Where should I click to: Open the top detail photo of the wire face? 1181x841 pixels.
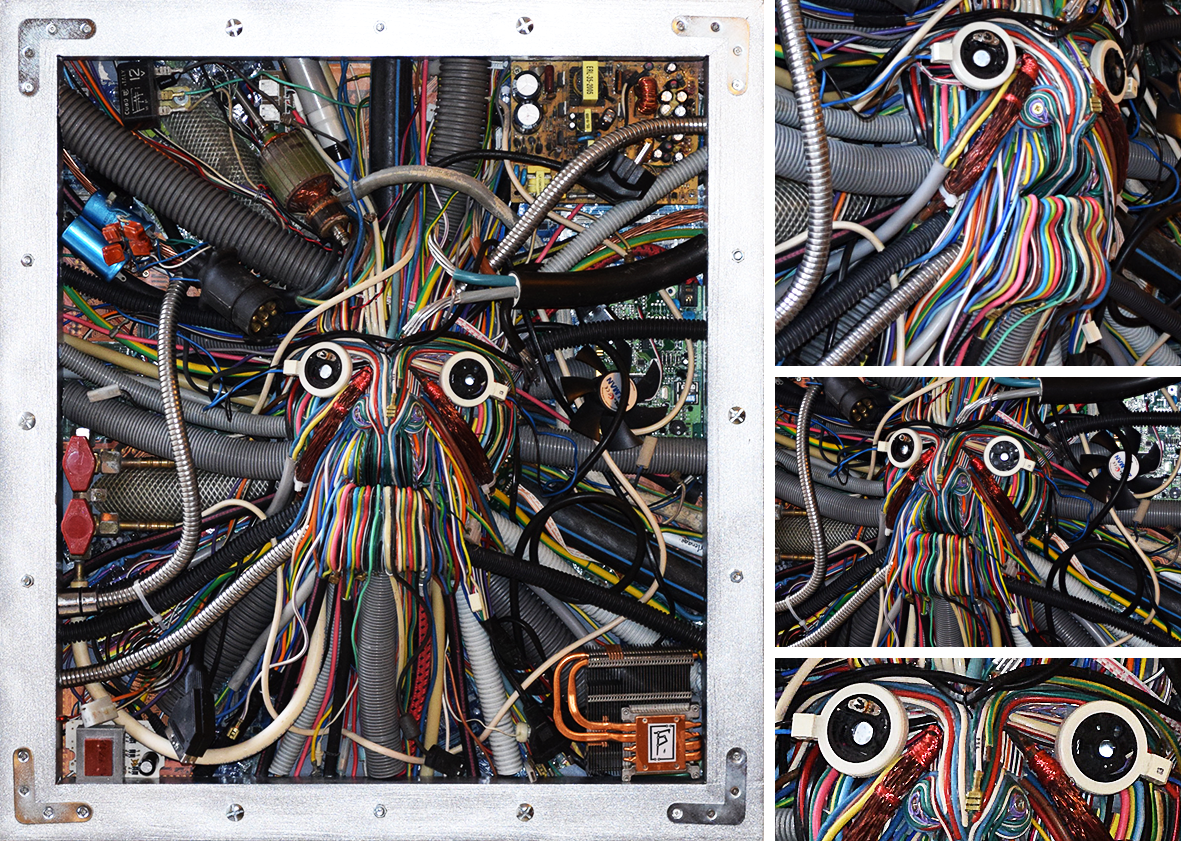[977, 182]
